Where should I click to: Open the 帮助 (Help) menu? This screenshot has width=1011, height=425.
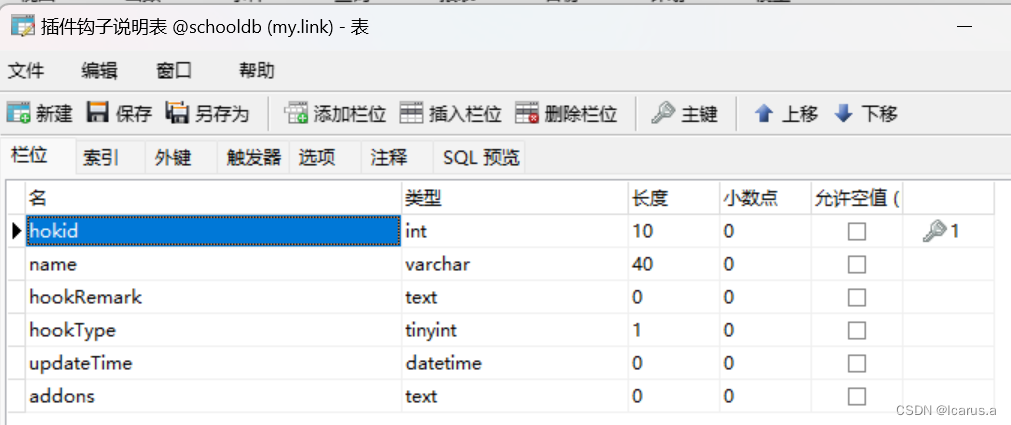tap(257, 70)
